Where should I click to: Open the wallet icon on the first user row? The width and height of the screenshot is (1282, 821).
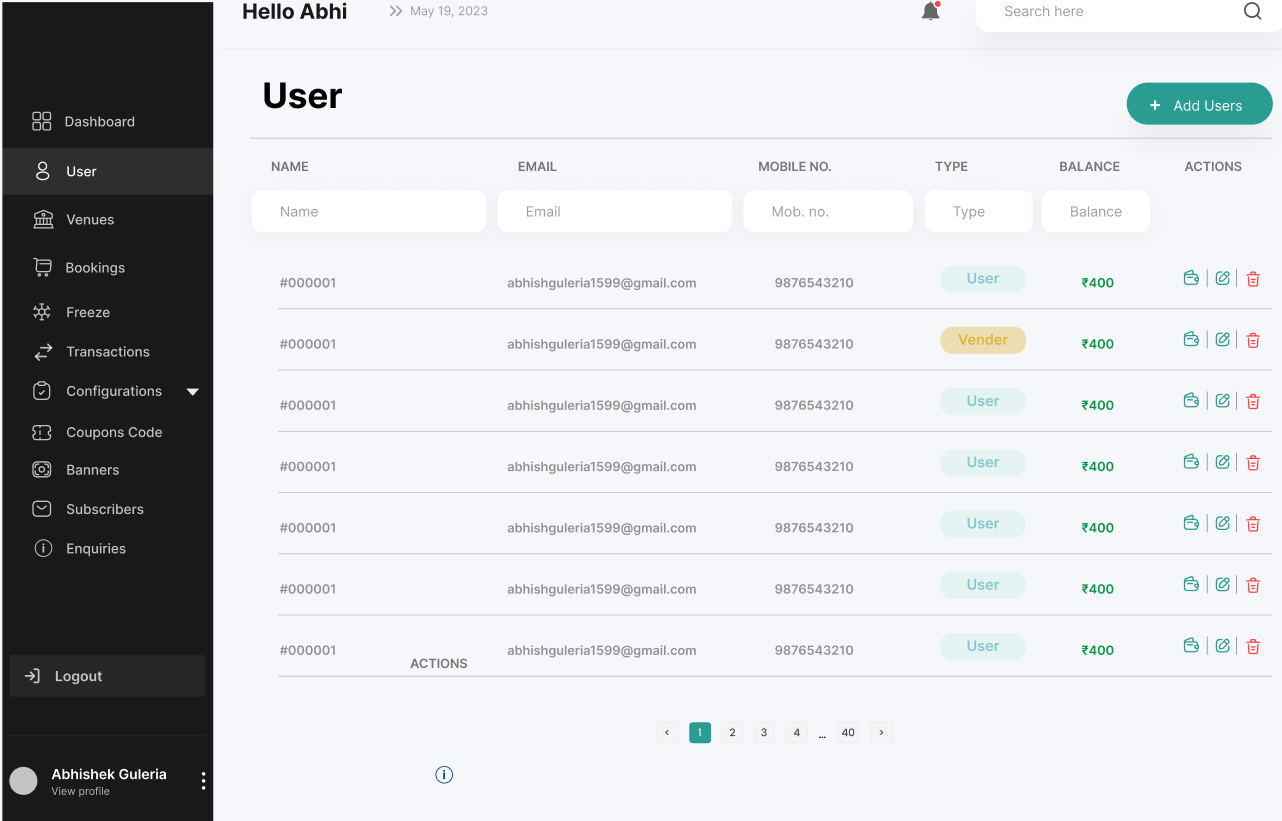[x=1191, y=278]
